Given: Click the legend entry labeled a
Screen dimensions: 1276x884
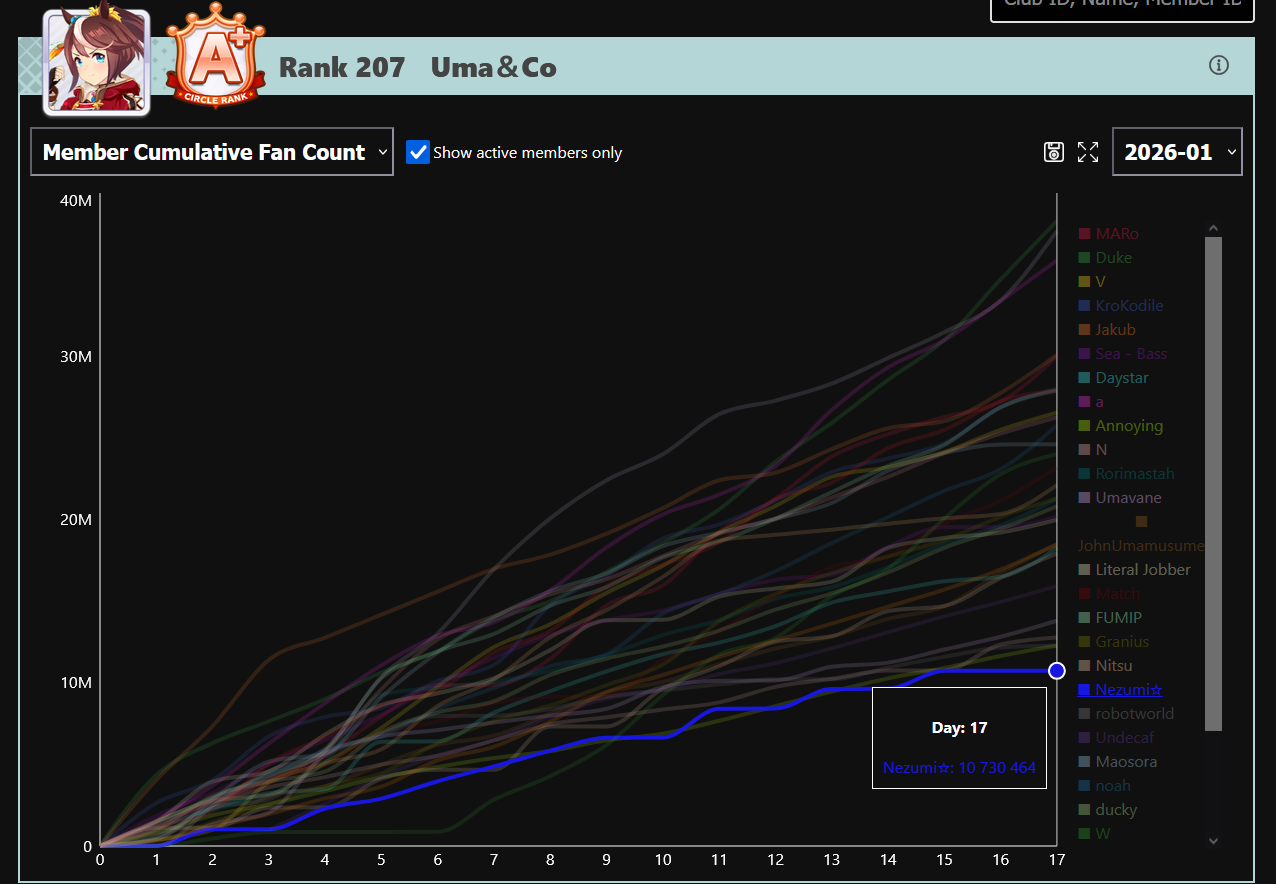Looking at the screenshot, I should [1091, 402].
